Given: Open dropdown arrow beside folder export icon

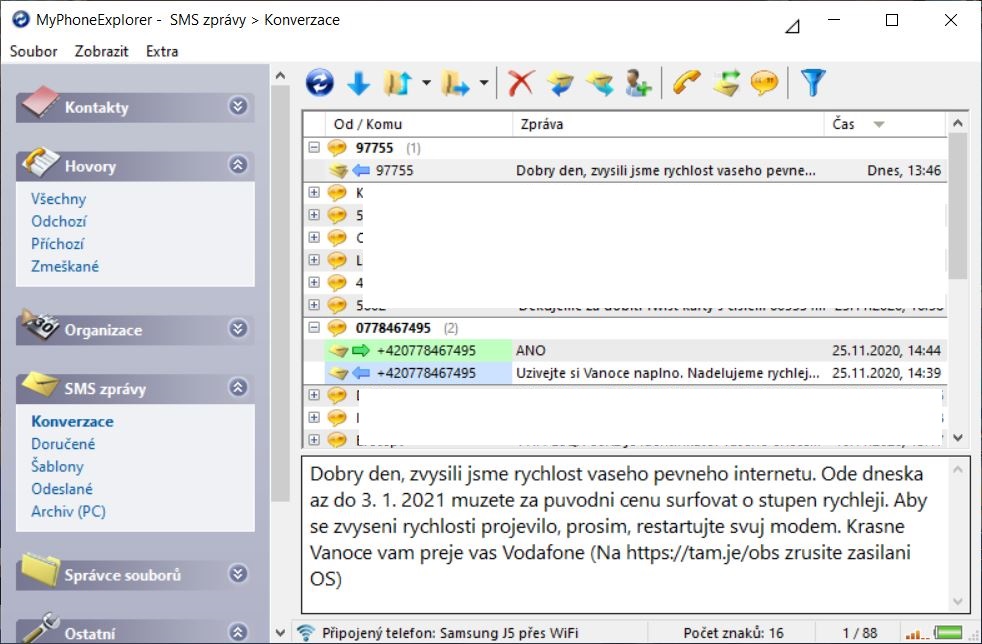Looking at the screenshot, I should pyautogui.click(x=484, y=83).
